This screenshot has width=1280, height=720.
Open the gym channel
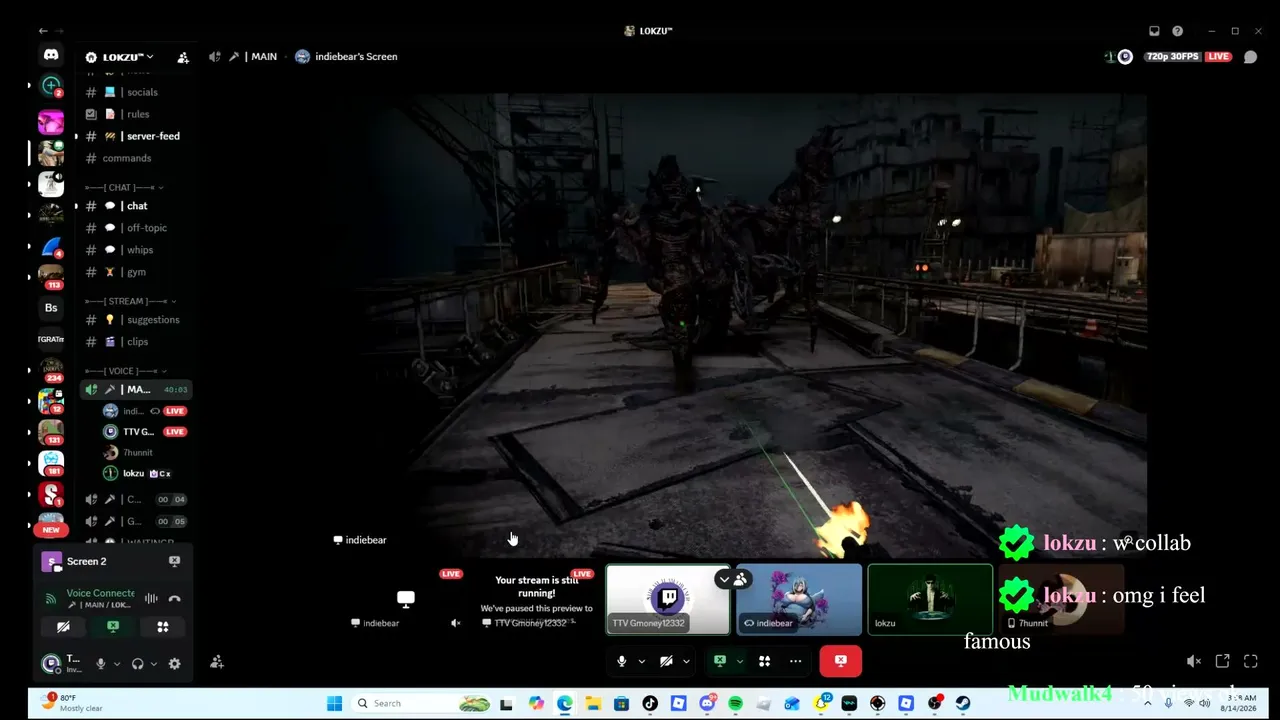click(137, 272)
